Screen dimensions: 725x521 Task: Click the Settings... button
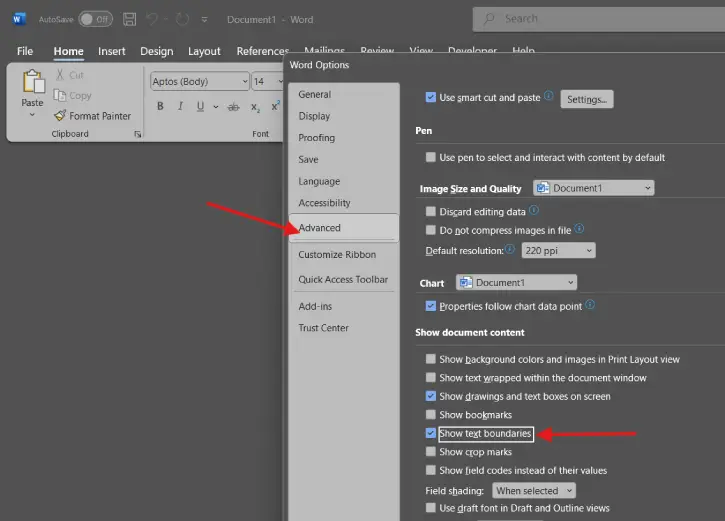(x=587, y=99)
